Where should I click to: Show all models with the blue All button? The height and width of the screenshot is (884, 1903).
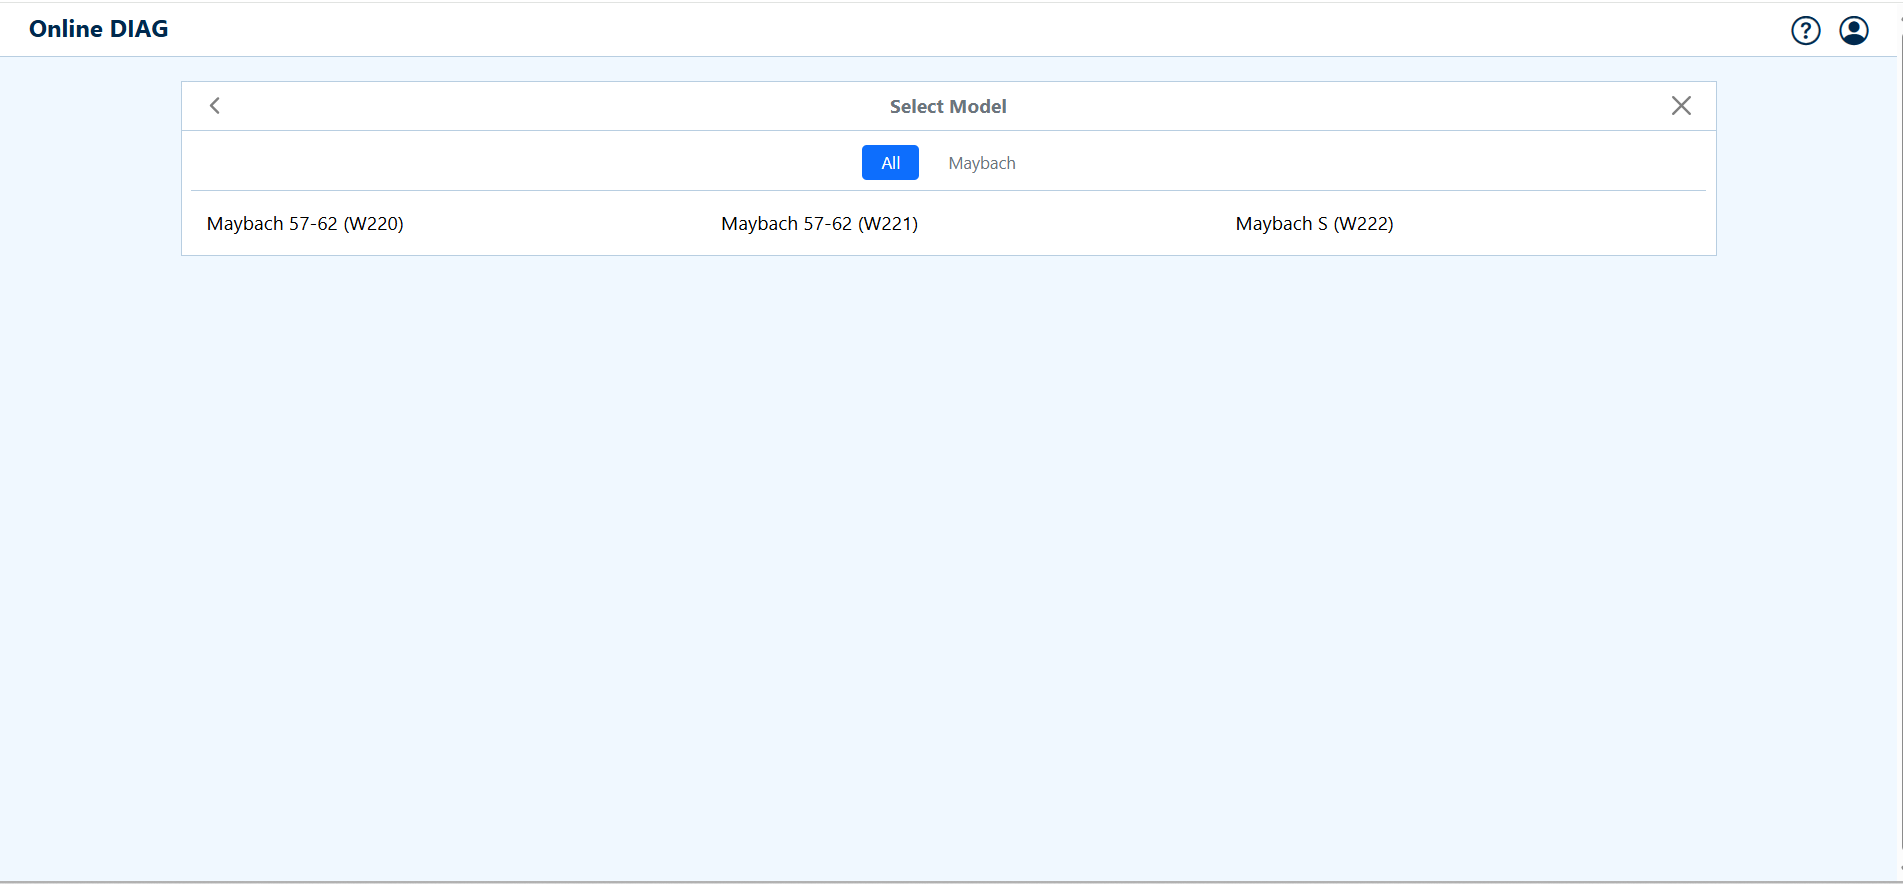tap(889, 163)
